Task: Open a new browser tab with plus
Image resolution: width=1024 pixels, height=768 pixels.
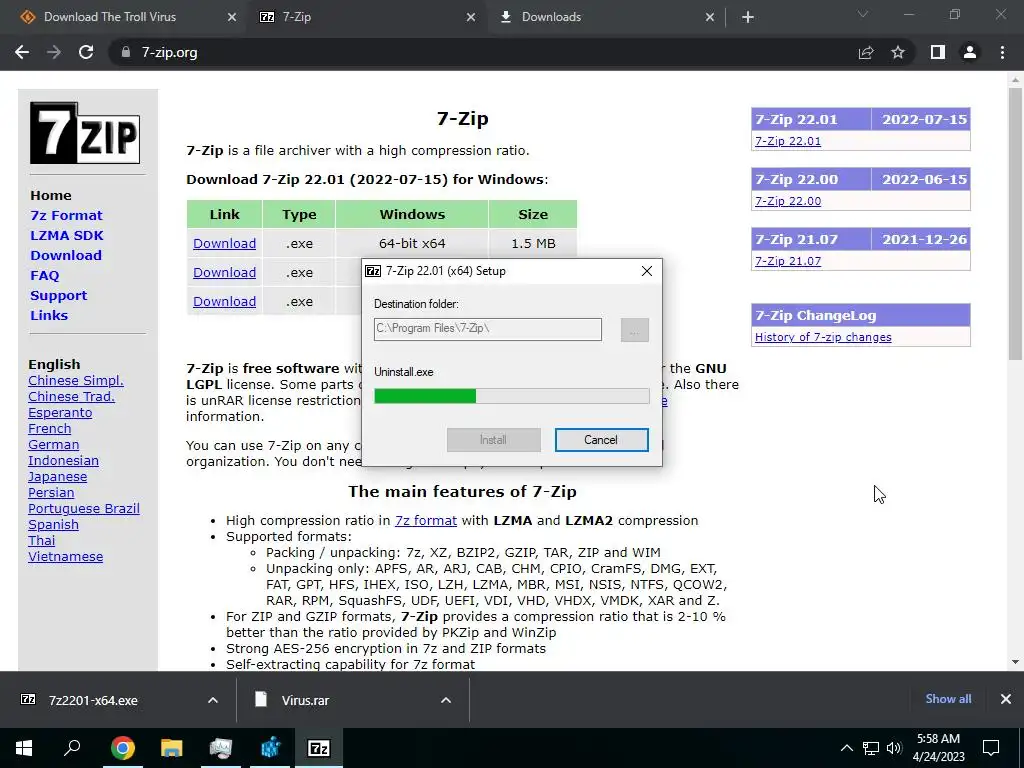Action: point(748,17)
